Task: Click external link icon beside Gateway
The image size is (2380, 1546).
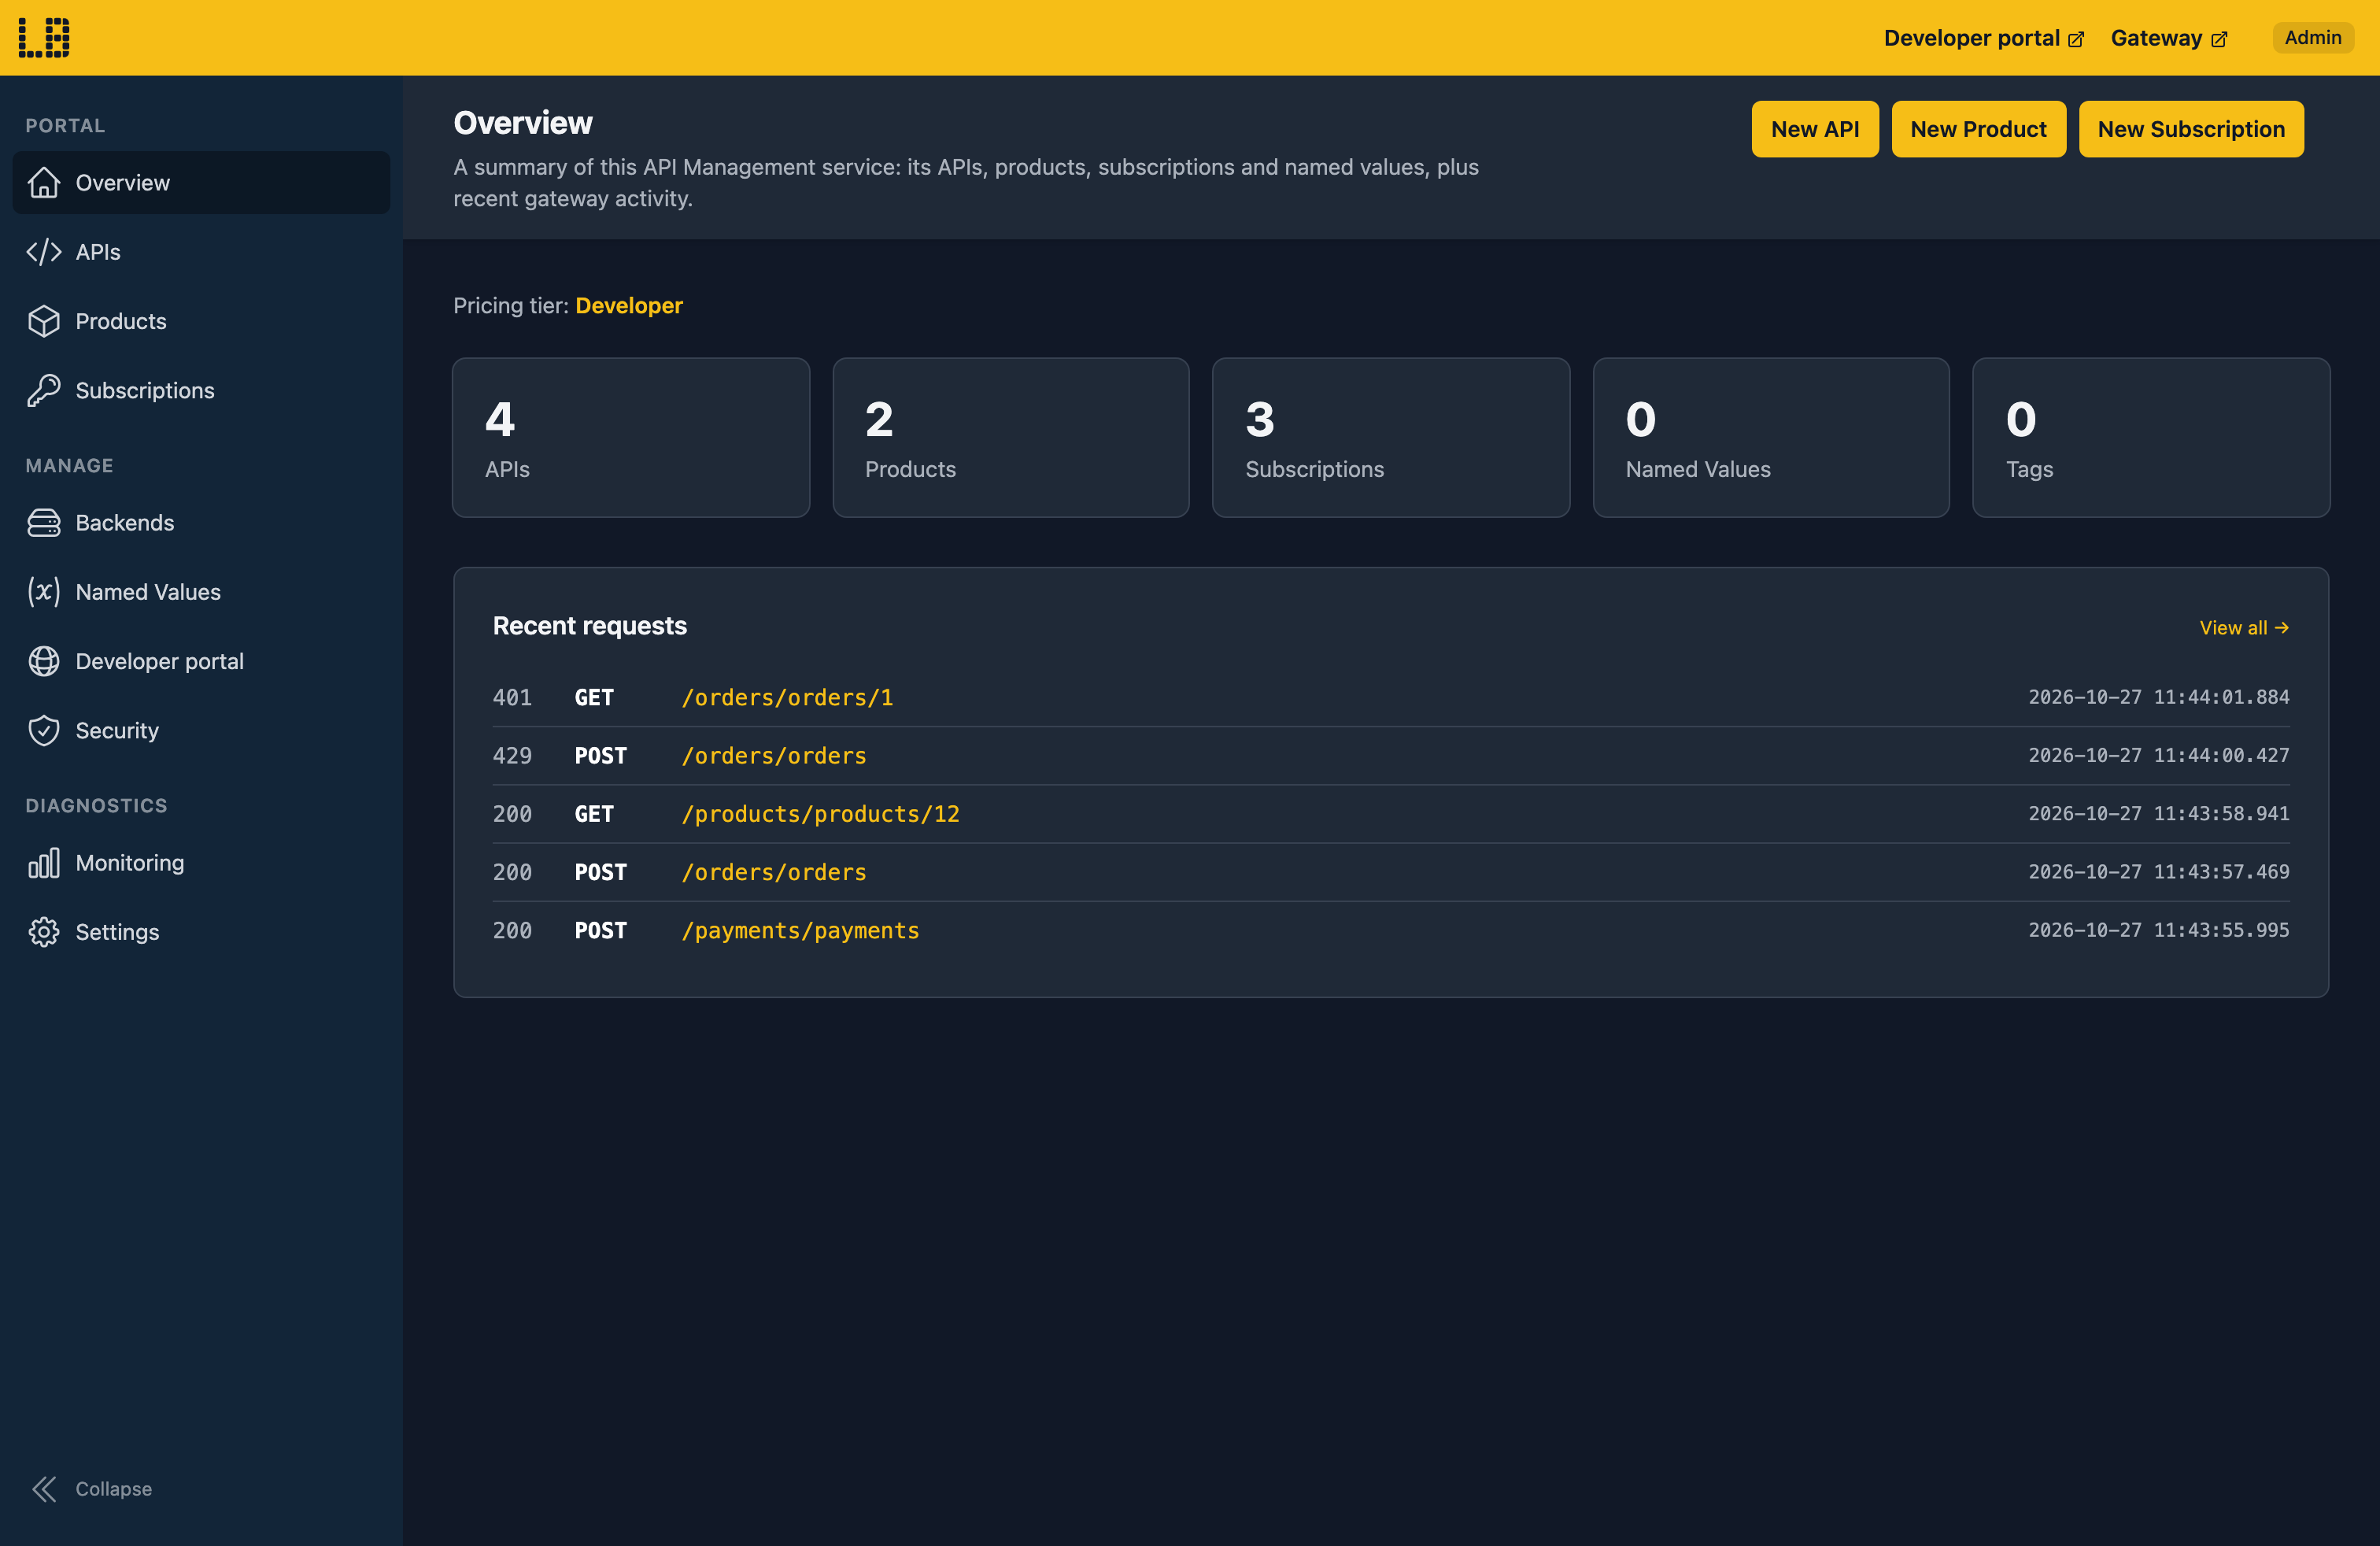Action: click(2219, 39)
